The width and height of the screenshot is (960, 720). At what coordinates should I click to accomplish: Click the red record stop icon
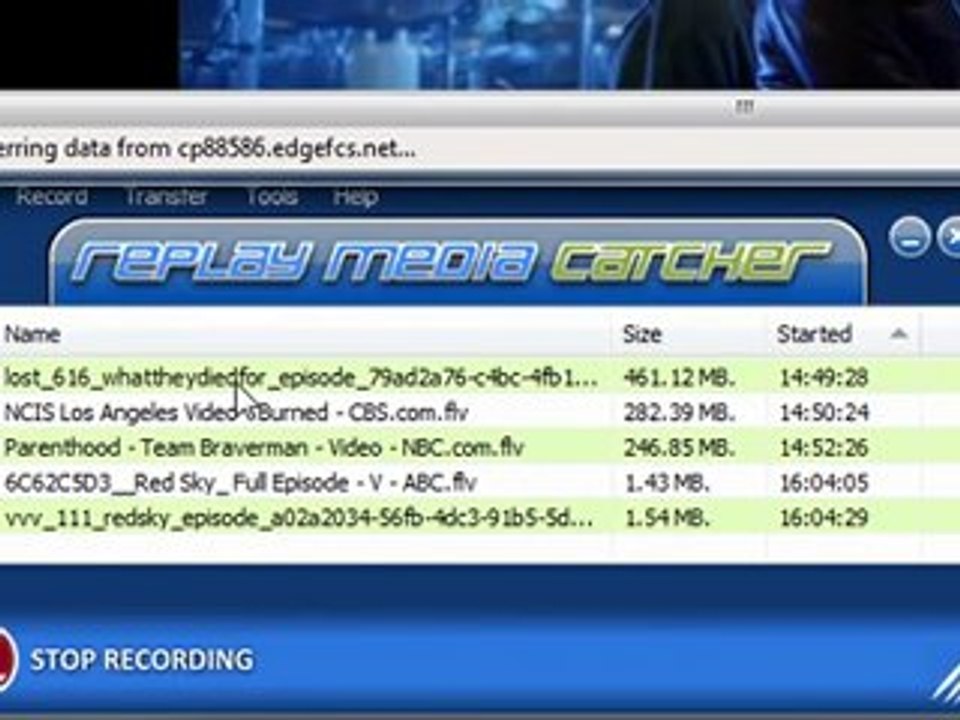[6, 659]
